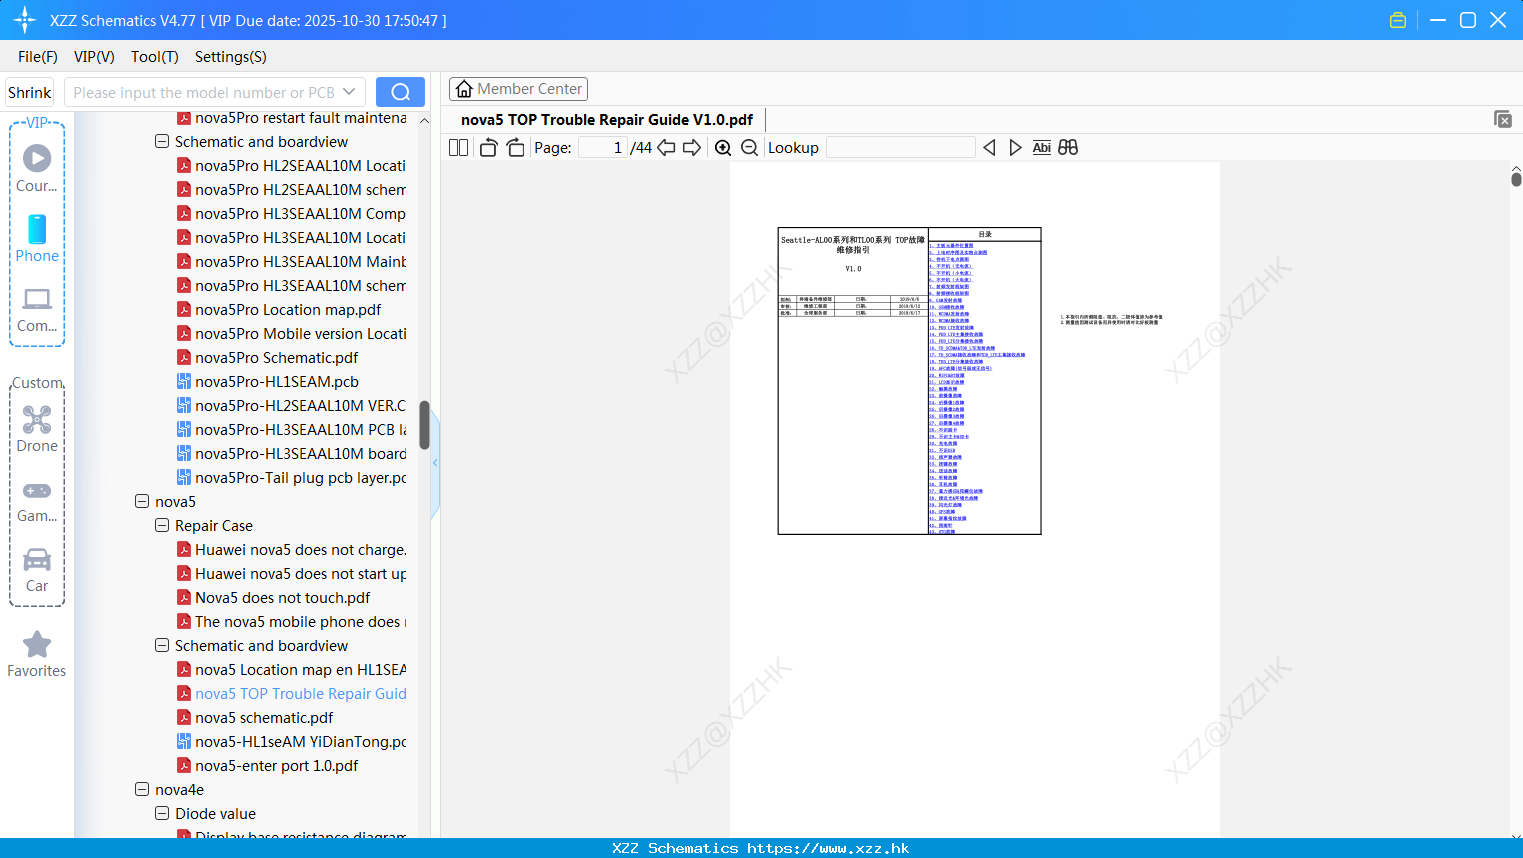Image resolution: width=1523 pixels, height=858 pixels.
Task: Open the Courses sidebar icon
Action: [37, 168]
